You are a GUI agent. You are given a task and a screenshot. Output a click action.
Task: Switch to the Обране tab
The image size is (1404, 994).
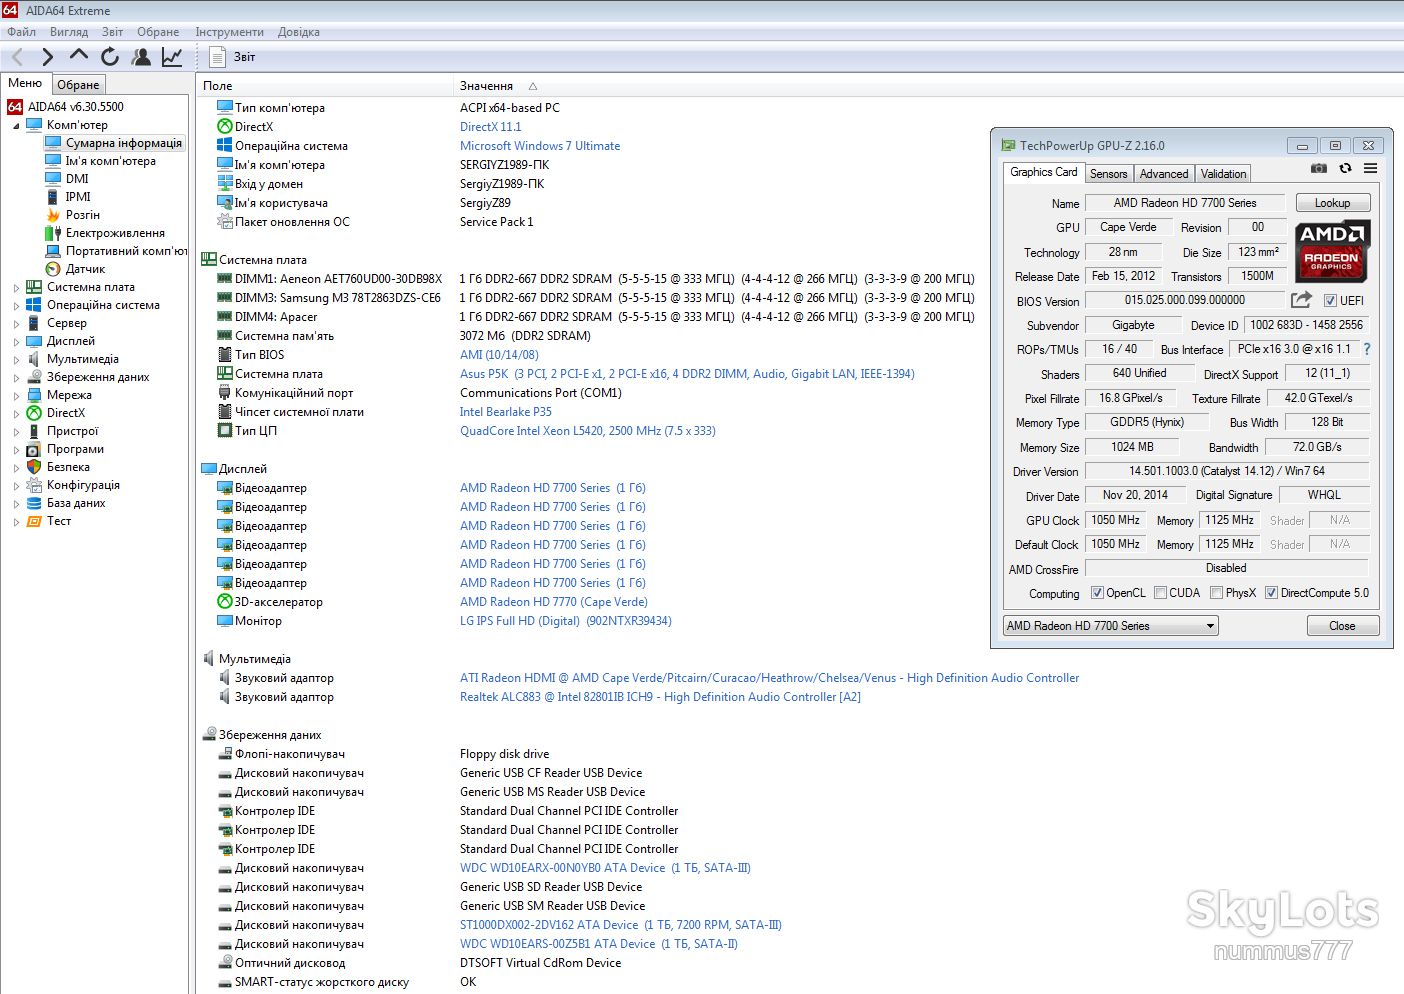point(78,85)
